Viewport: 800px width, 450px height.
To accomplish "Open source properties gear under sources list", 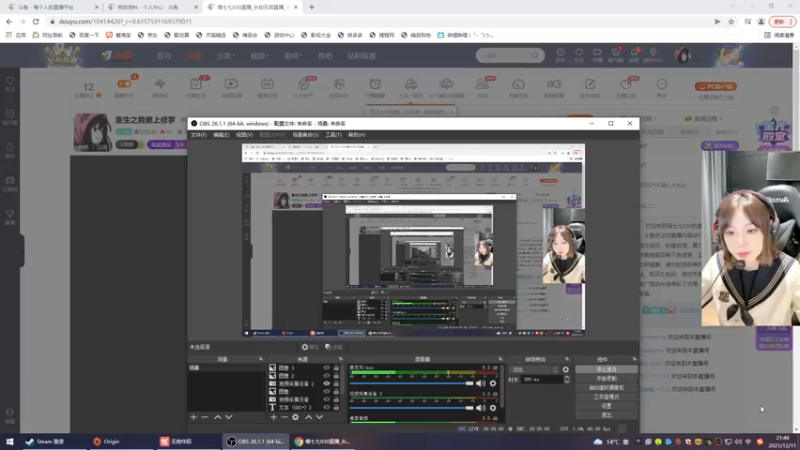I will [295, 417].
